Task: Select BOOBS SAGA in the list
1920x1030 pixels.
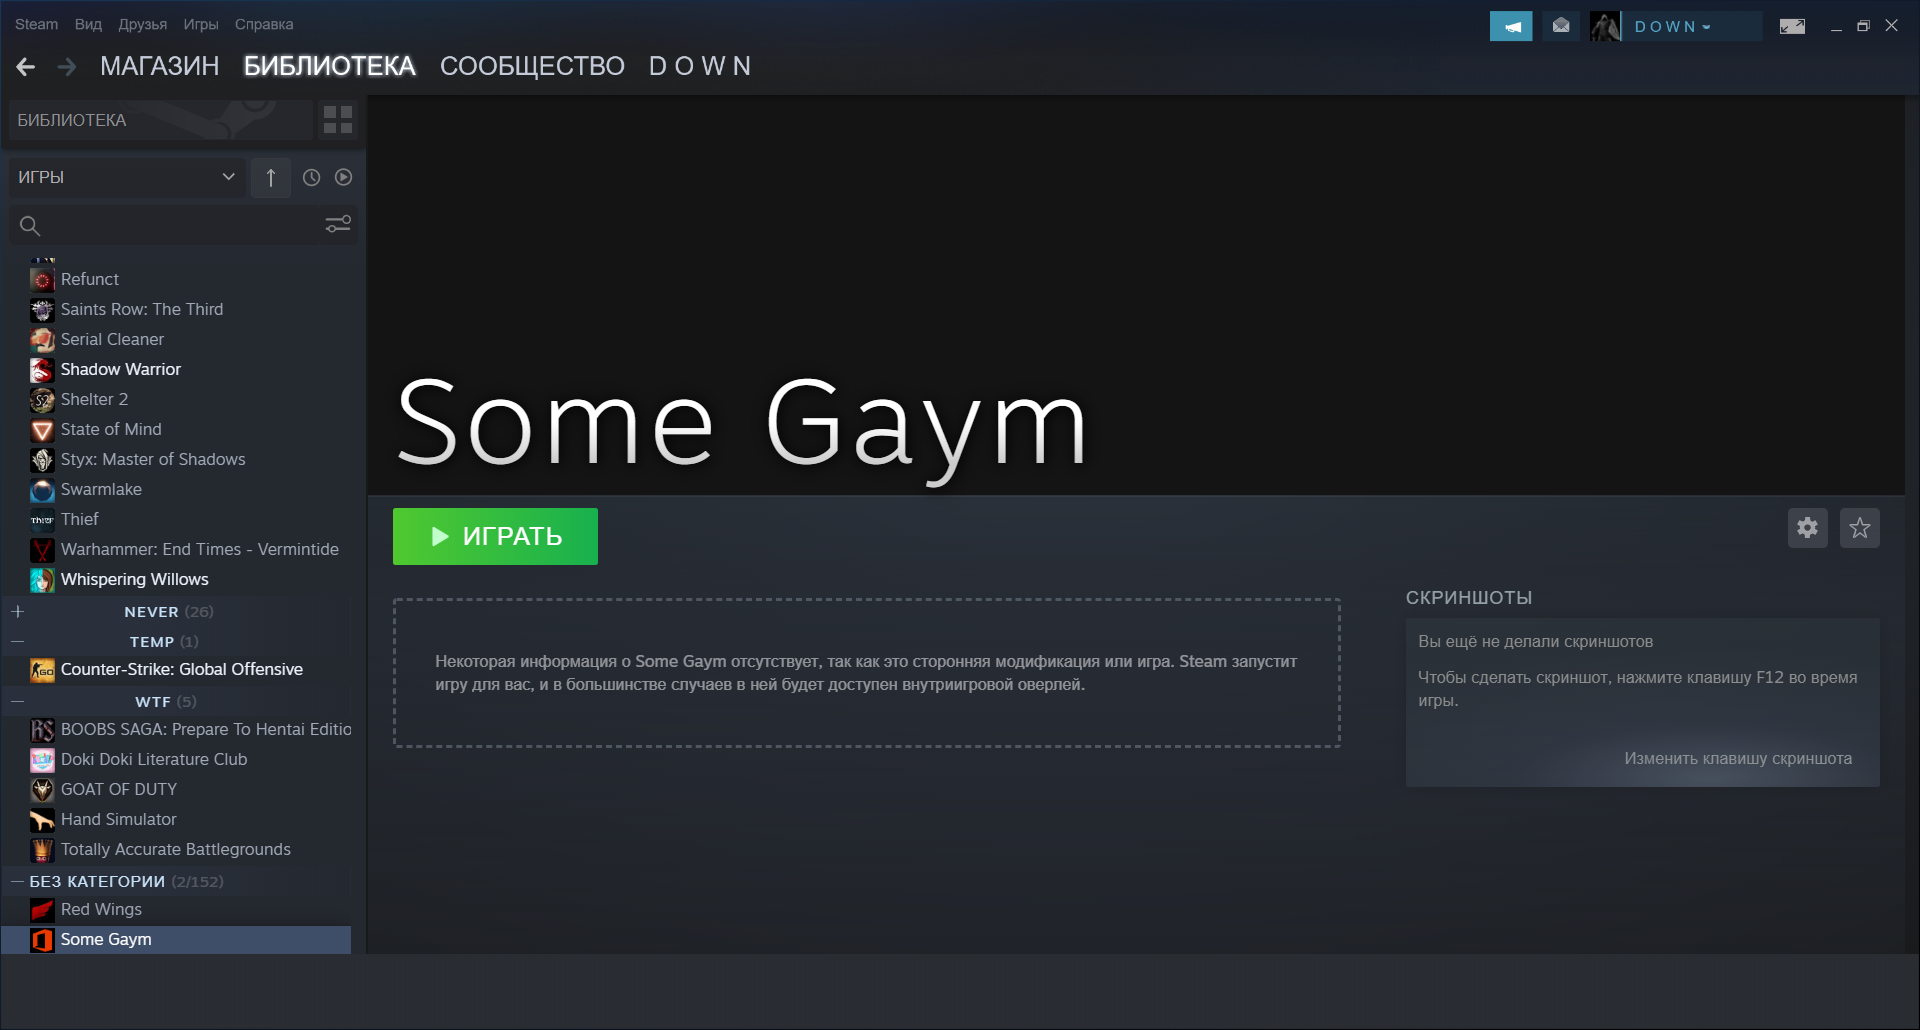Action: click(177, 729)
